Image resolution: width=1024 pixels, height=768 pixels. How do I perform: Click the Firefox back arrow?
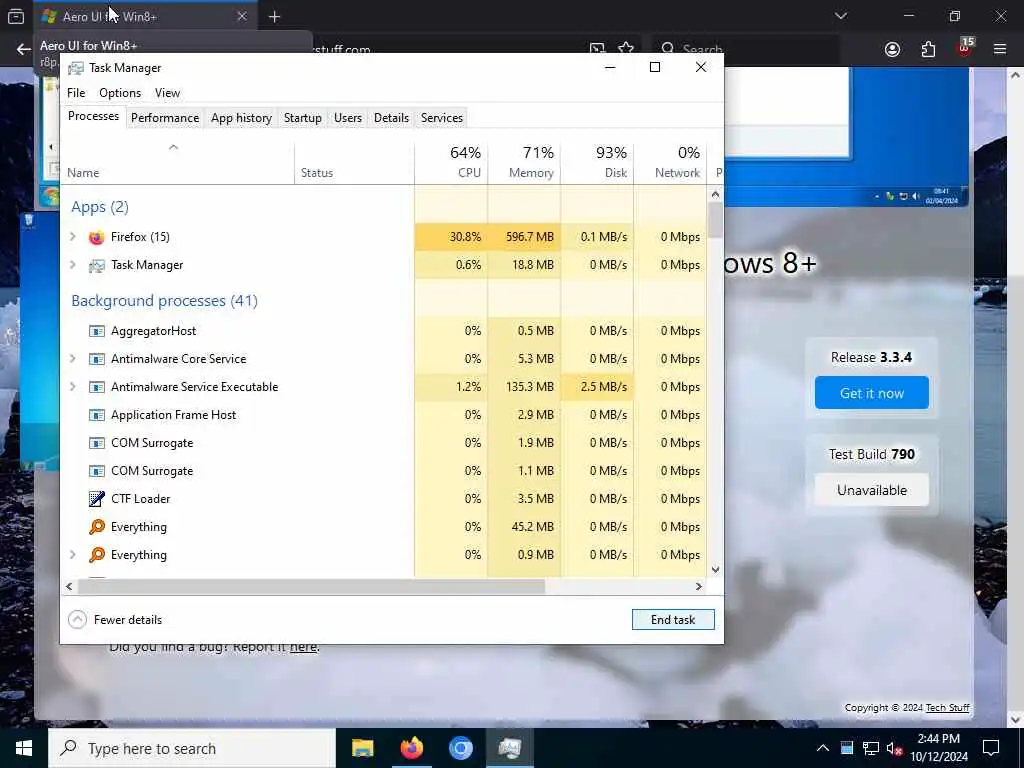coord(24,50)
